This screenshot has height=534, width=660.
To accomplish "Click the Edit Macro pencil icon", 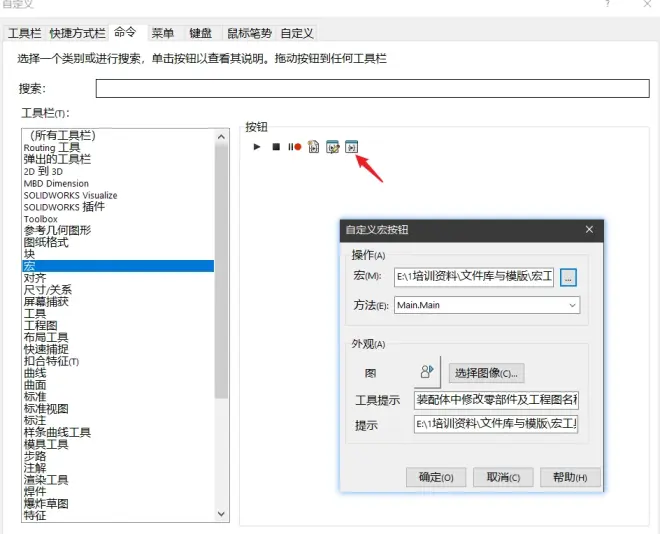I will 333,147.
